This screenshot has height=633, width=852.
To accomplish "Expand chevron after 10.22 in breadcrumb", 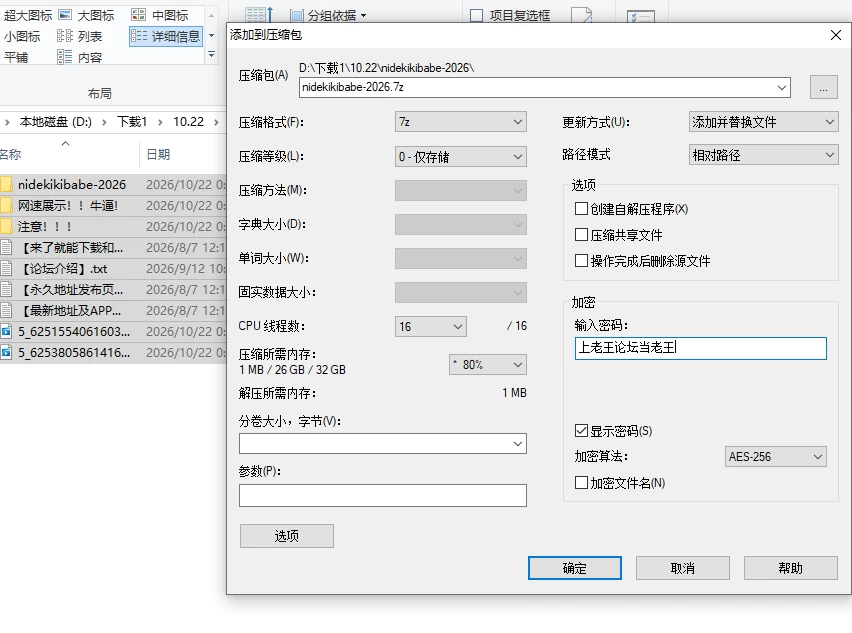I will pos(216,122).
